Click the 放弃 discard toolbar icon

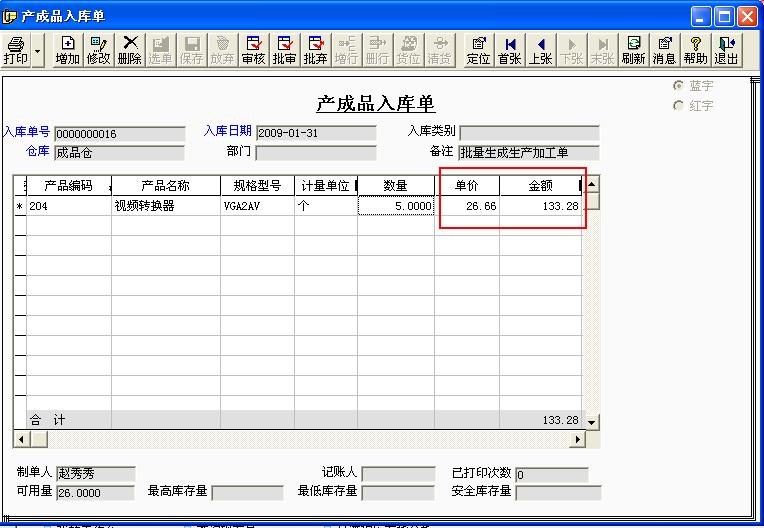(x=222, y=50)
